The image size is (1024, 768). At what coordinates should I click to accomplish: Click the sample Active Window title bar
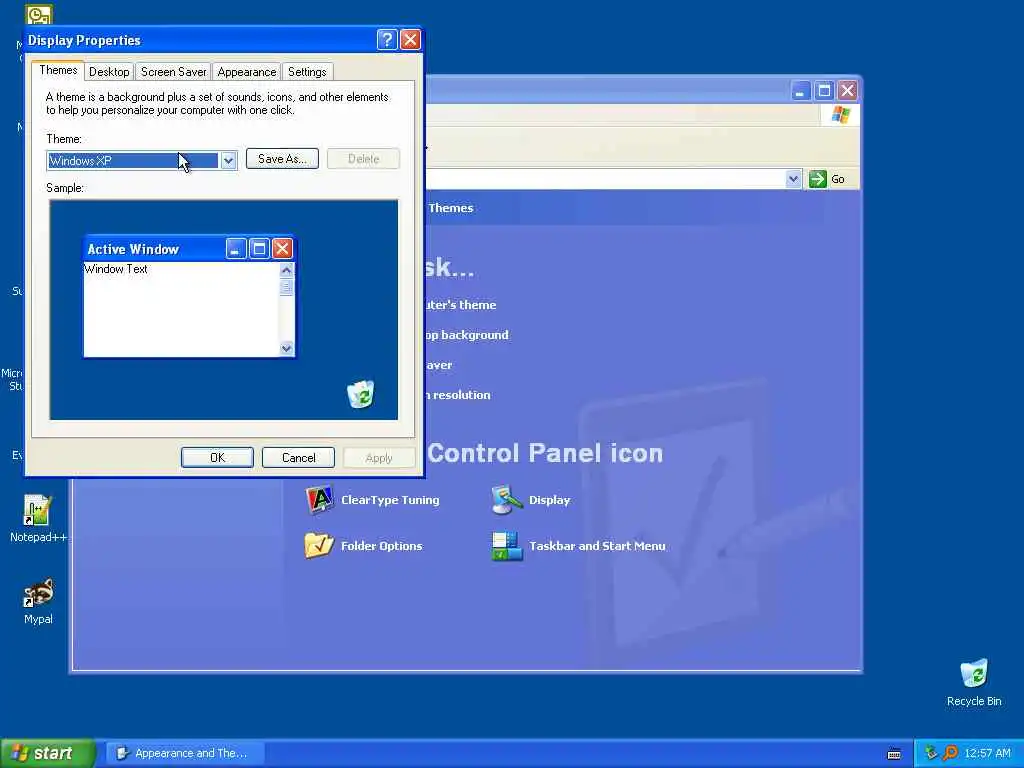point(189,249)
